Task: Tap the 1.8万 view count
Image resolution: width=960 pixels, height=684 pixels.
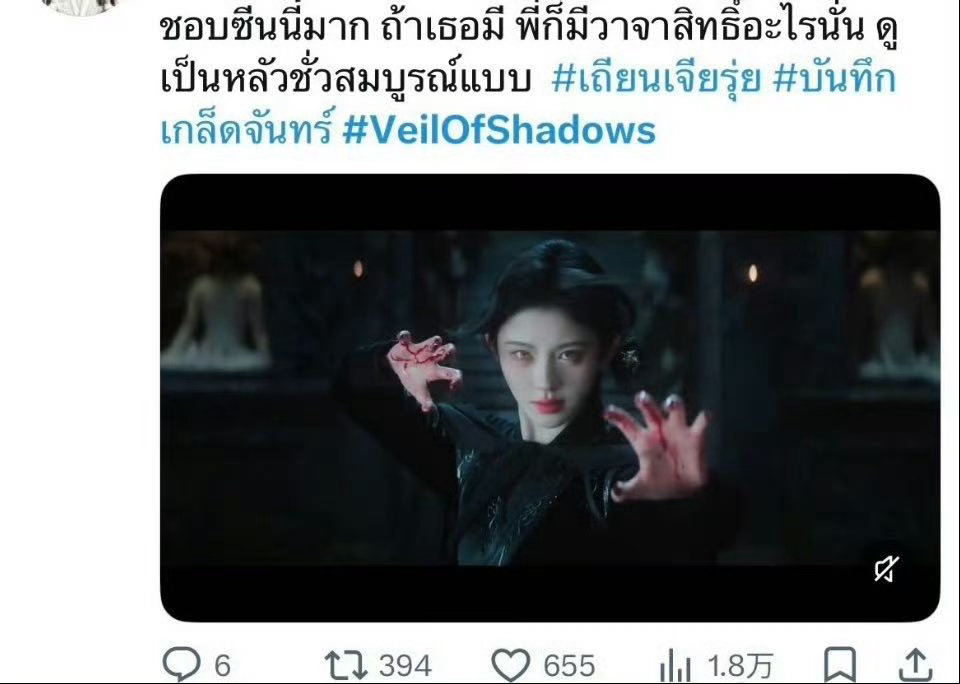Action: click(740, 666)
